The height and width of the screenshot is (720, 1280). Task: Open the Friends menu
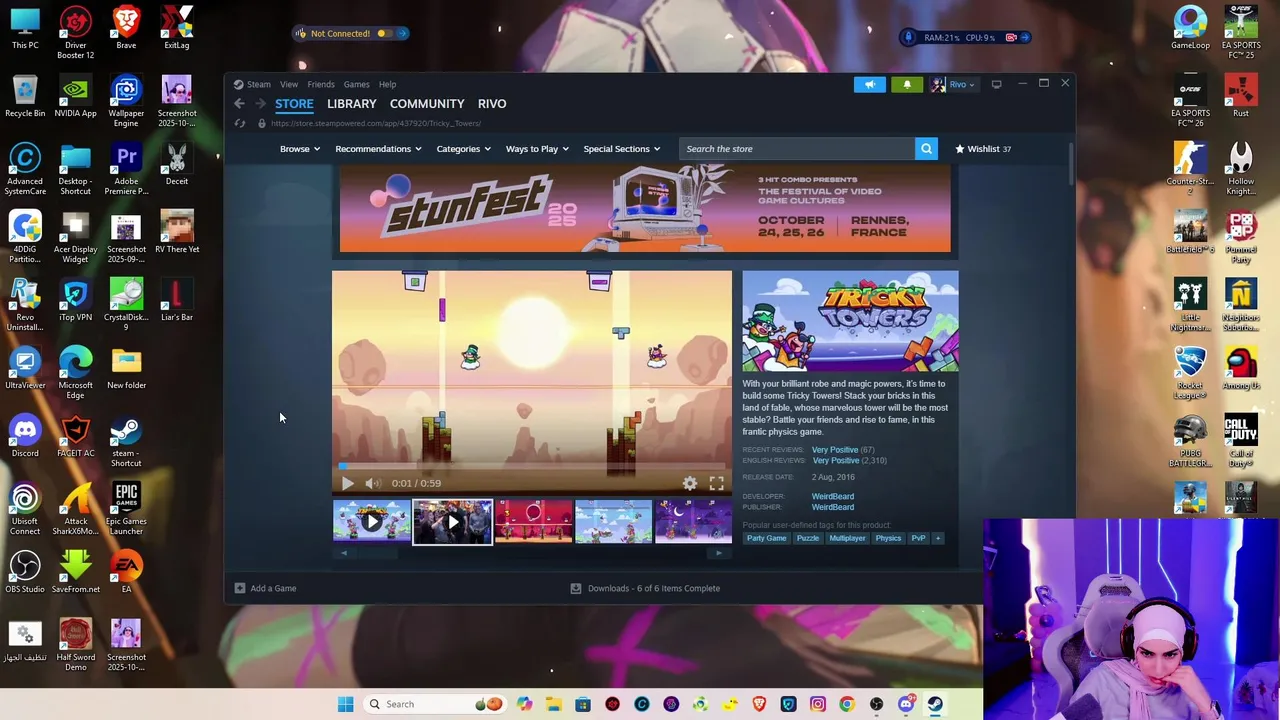pos(321,84)
